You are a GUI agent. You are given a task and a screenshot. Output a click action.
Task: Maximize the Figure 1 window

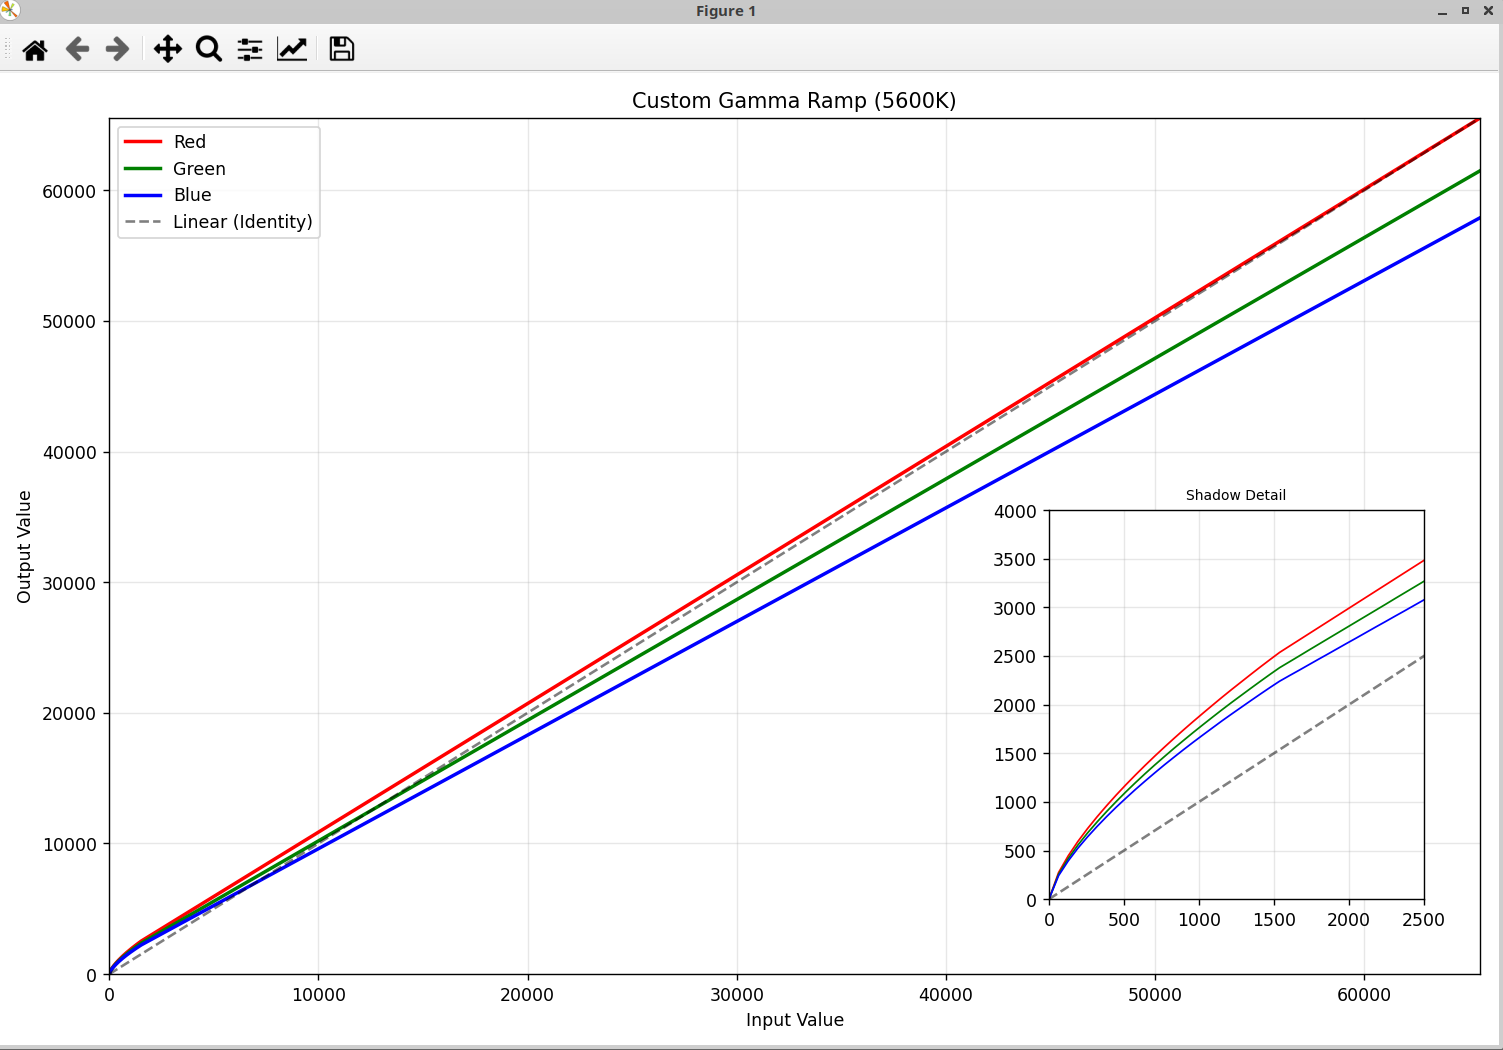pyautogui.click(x=1465, y=11)
